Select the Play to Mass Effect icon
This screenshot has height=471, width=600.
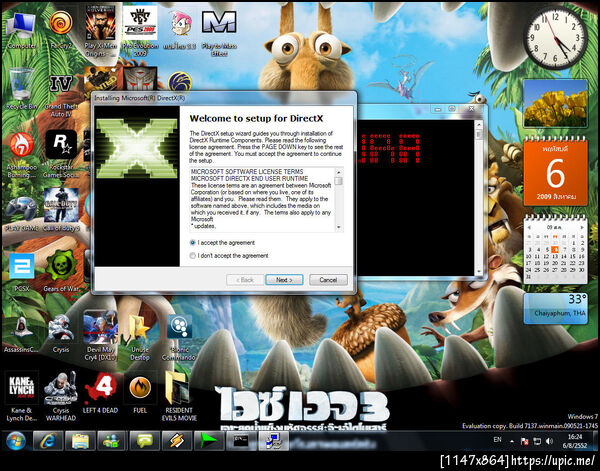(219, 33)
